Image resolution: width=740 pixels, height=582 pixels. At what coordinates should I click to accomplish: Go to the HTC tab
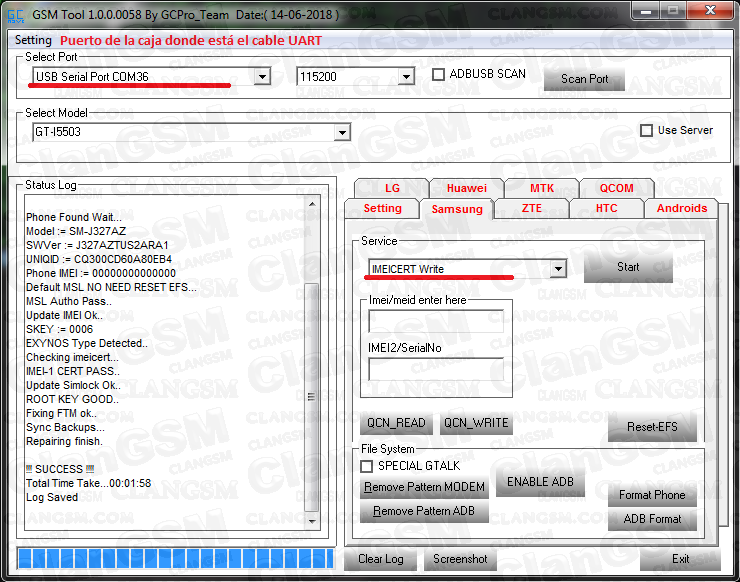pos(606,208)
